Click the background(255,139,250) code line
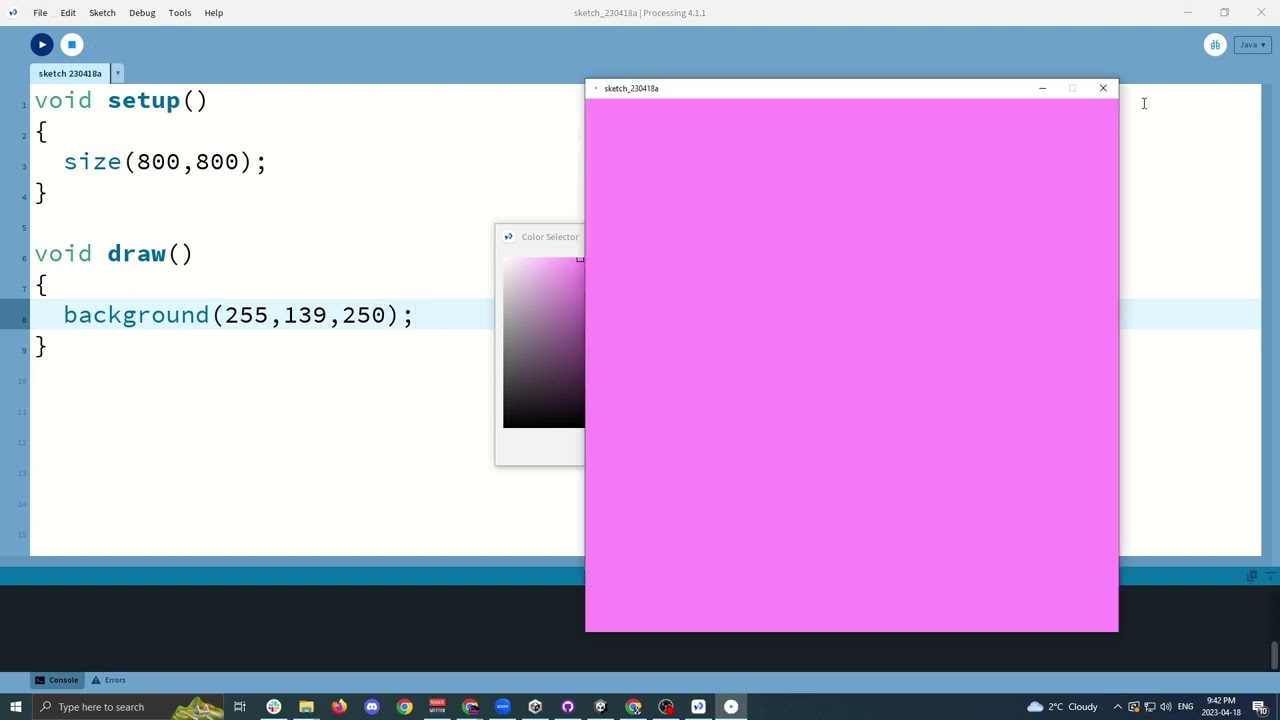Image resolution: width=1280 pixels, height=720 pixels. point(238,315)
